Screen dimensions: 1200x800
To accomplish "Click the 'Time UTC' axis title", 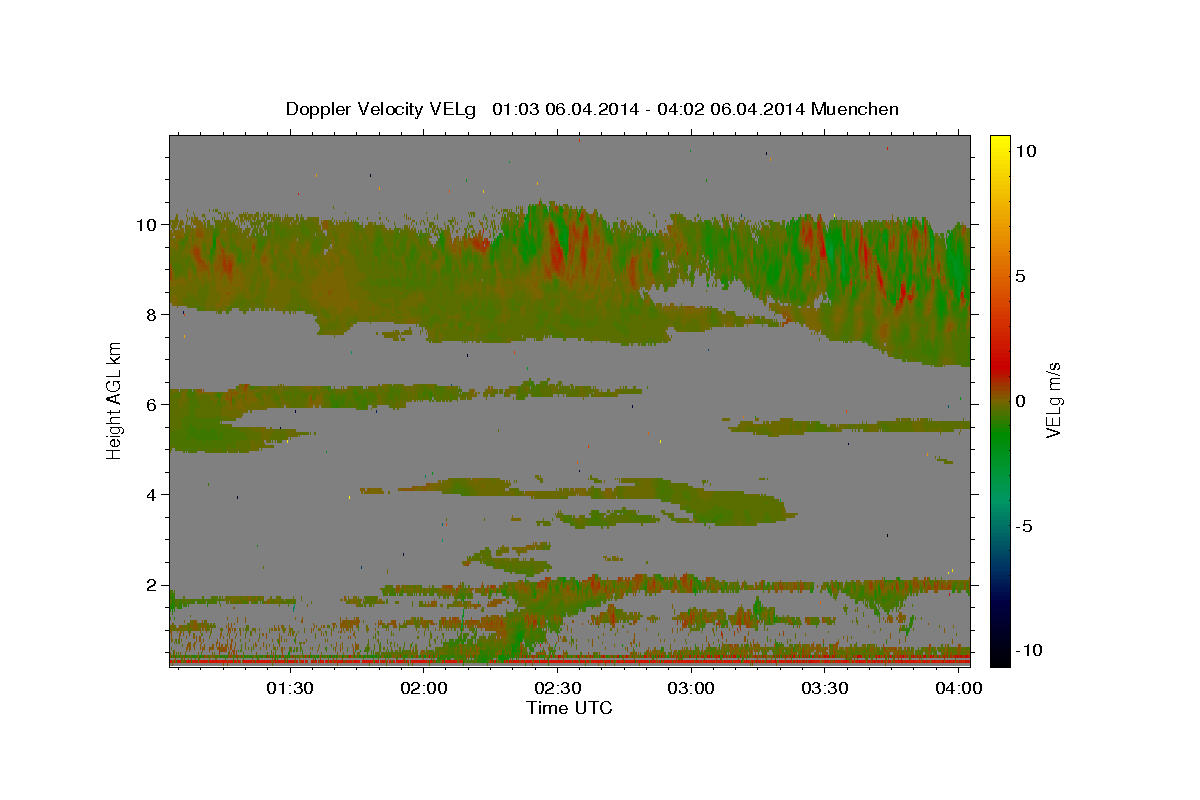I will [x=569, y=708].
